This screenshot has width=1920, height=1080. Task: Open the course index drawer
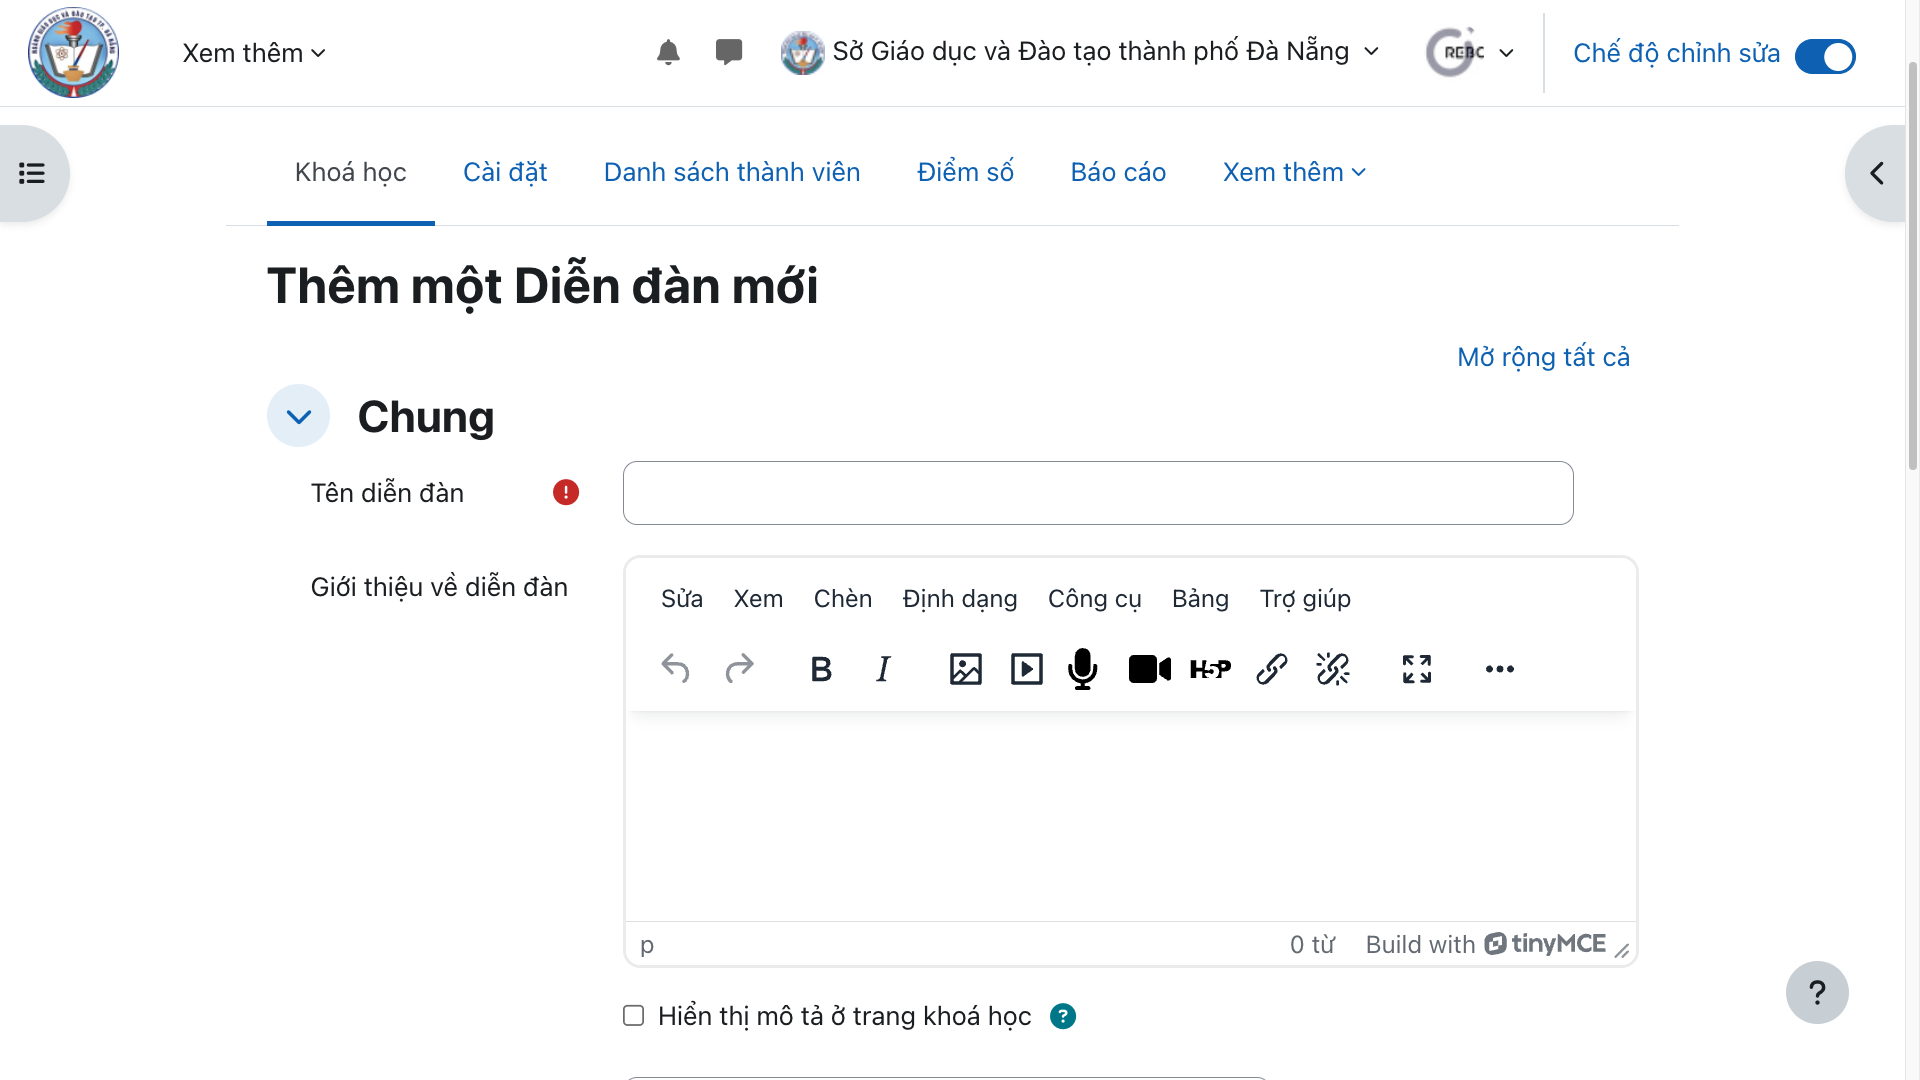tap(32, 173)
